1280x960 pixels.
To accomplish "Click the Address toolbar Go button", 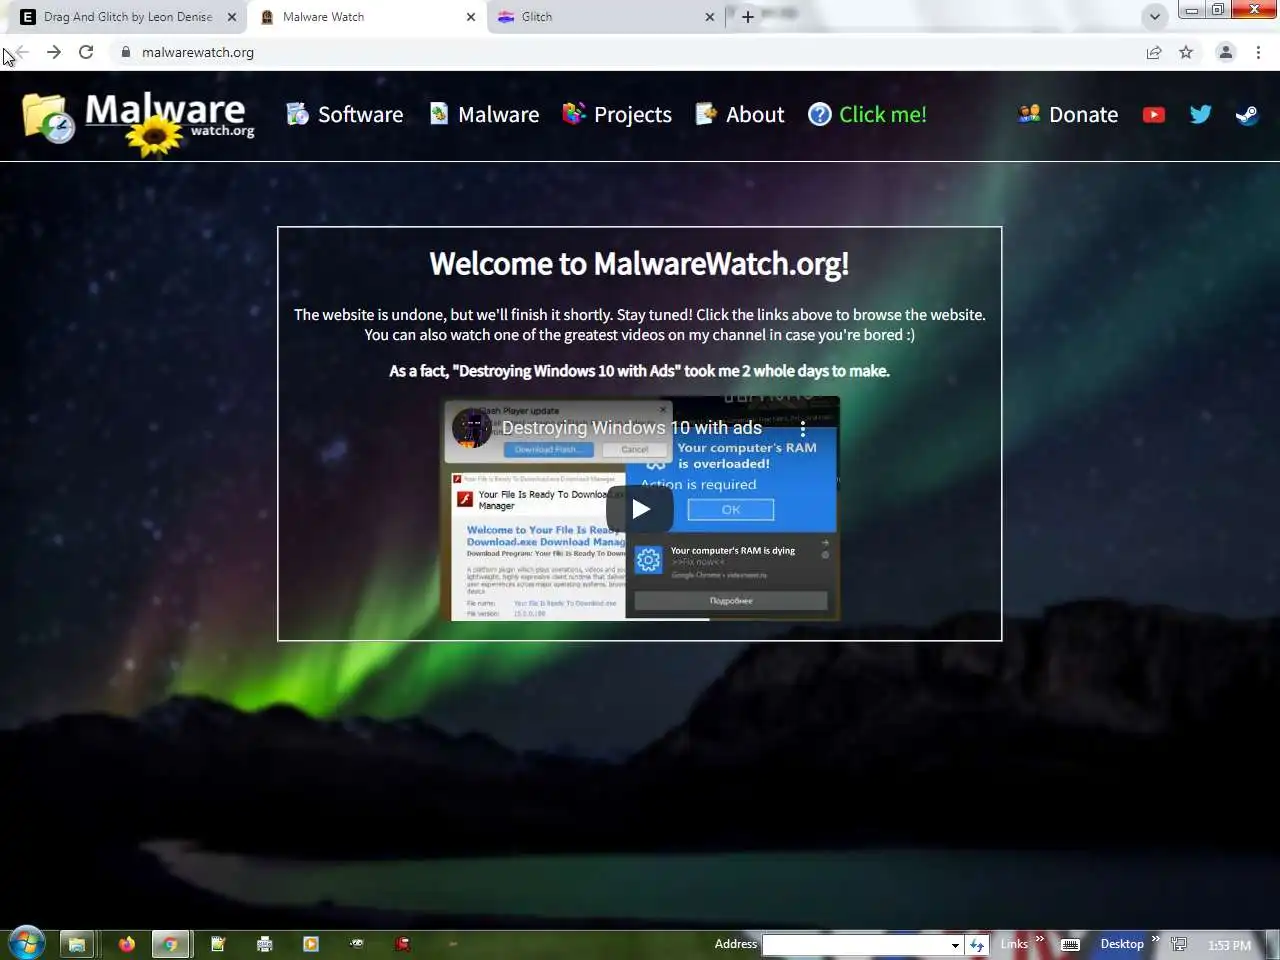I will coord(977,944).
